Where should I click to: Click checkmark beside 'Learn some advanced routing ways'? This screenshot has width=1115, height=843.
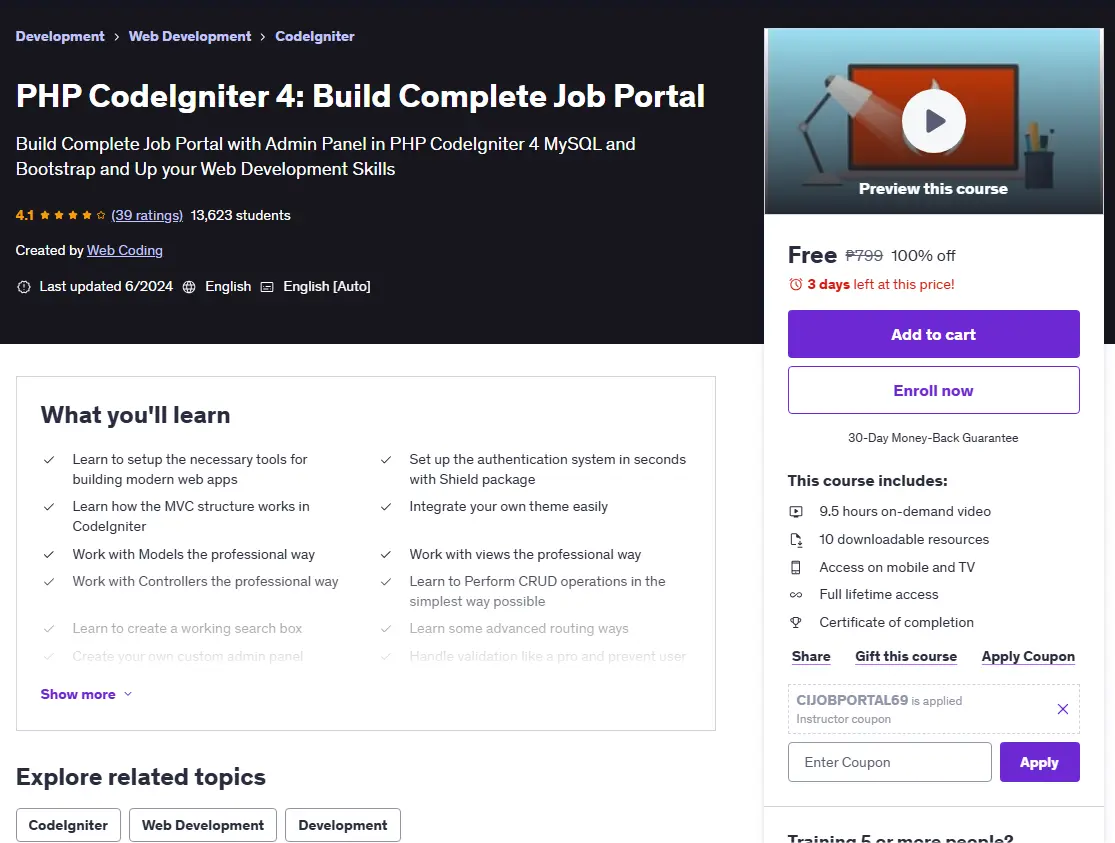tap(386, 629)
